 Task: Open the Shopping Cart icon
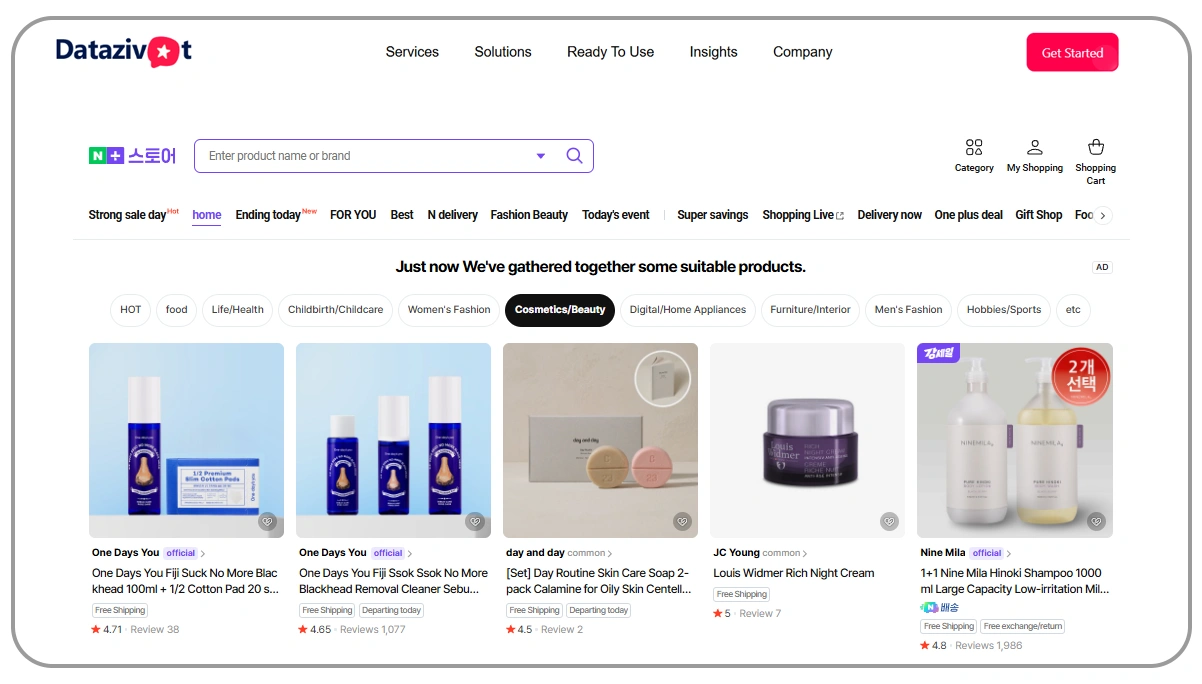[x=1096, y=147]
